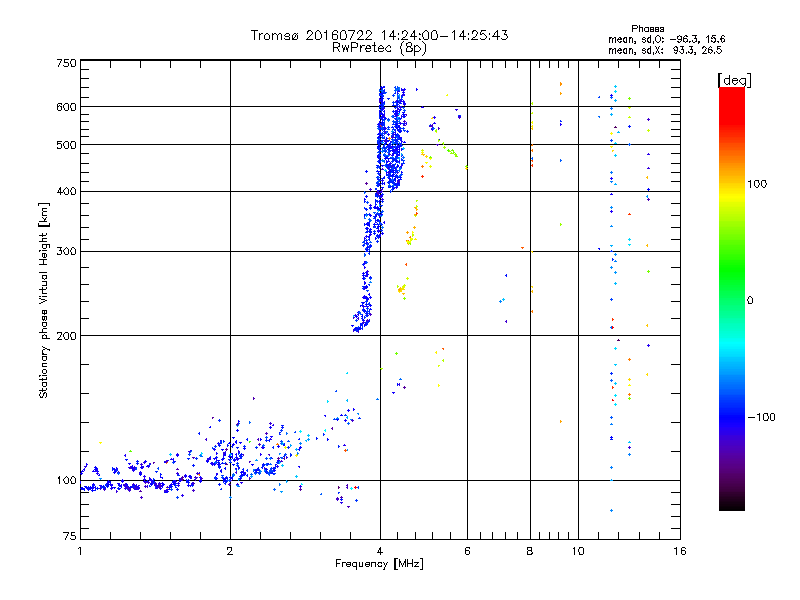Click the '[deg]' colorbar unit label
Image resolution: width=800 pixels, height=600 pixels.
point(734,81)
